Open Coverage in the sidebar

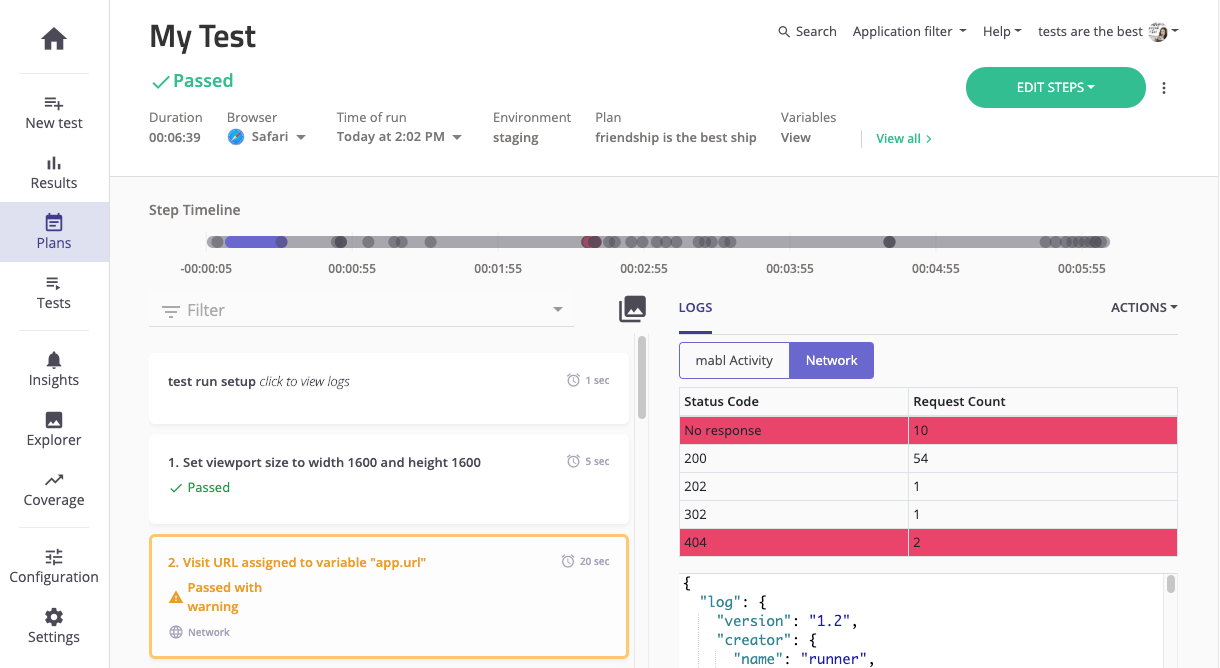pyautogui.click(x=54, y=489)
